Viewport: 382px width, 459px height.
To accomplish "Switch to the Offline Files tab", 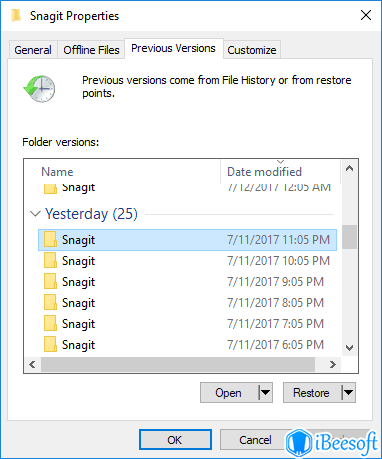I will pos(91,50).
